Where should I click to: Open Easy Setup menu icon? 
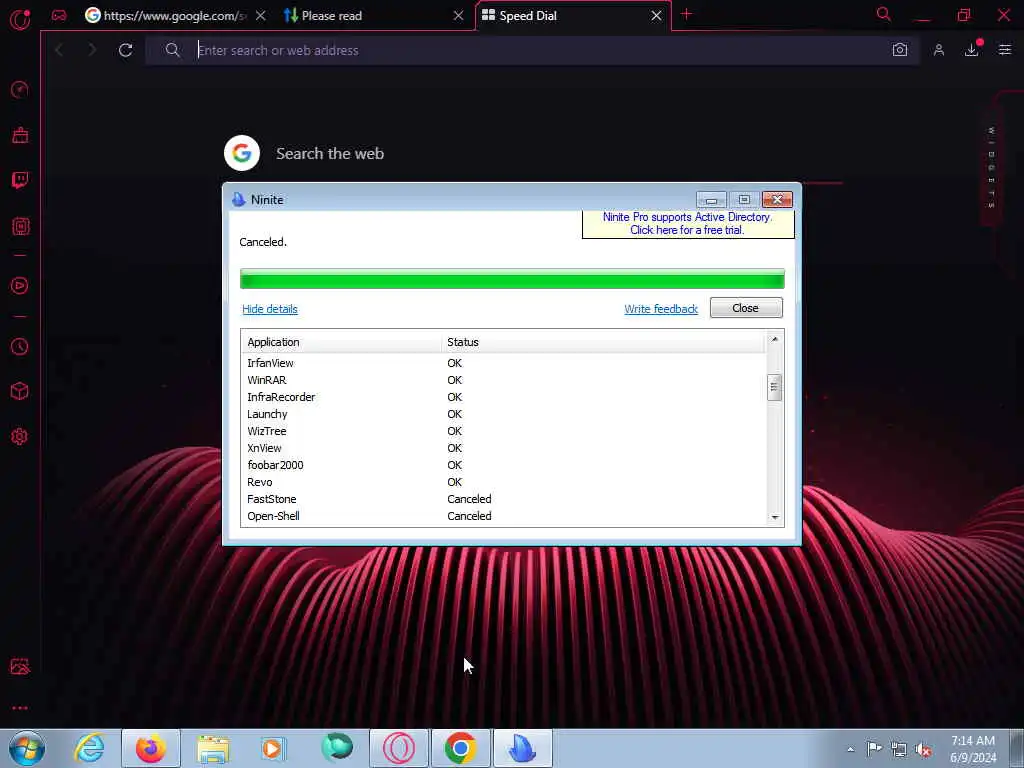(1005, 50)
